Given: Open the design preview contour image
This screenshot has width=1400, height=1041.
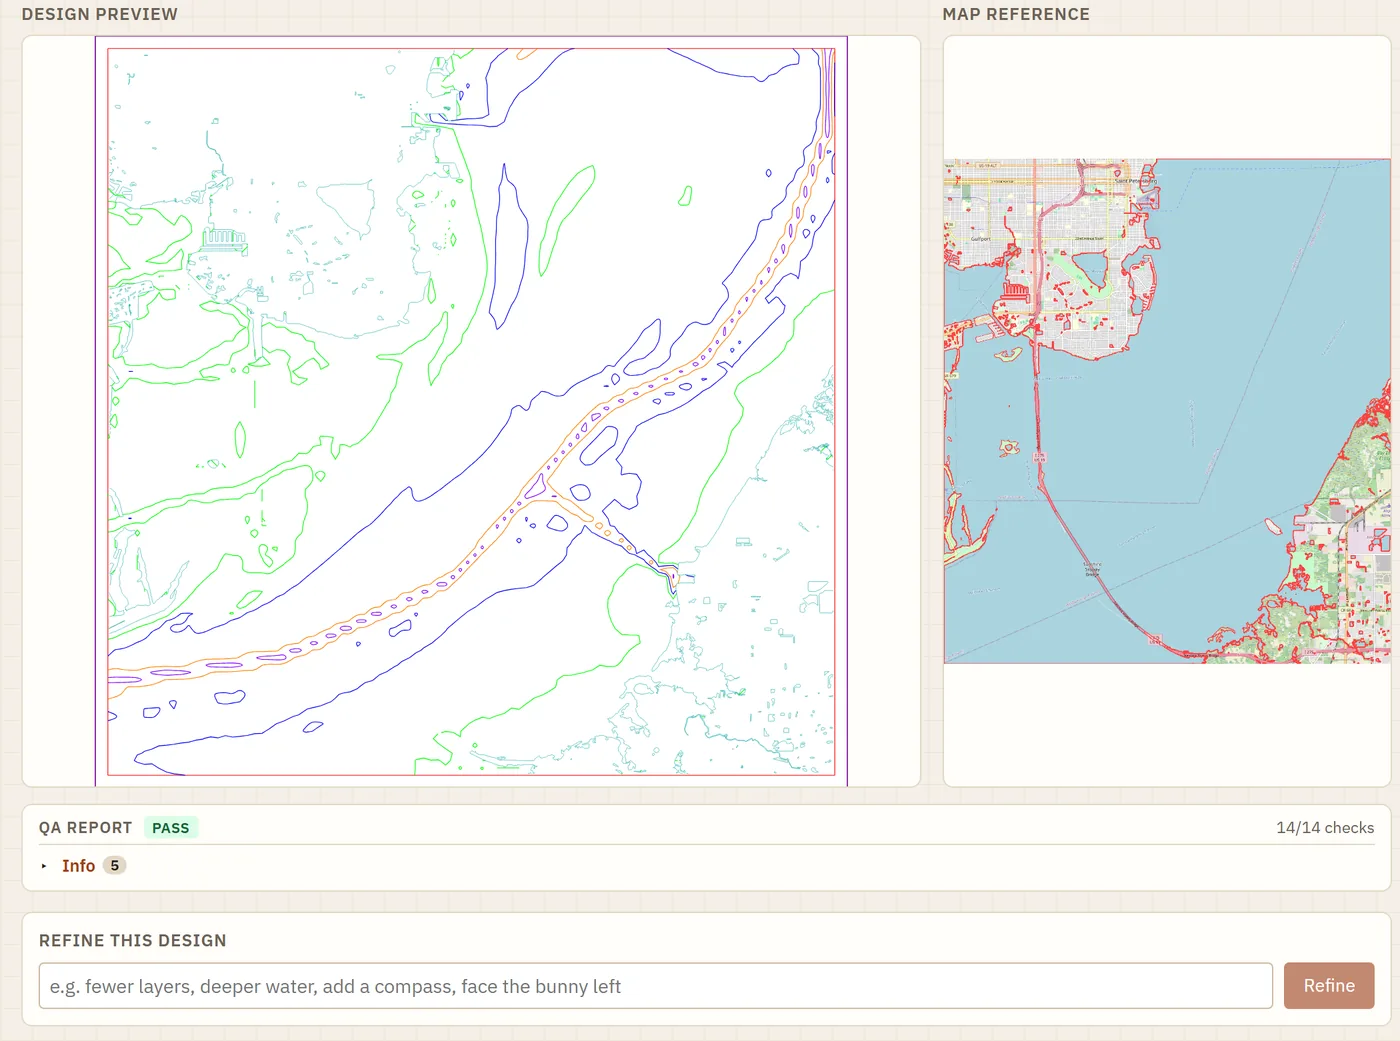Looking at the screenshot, I should (471, 411).
